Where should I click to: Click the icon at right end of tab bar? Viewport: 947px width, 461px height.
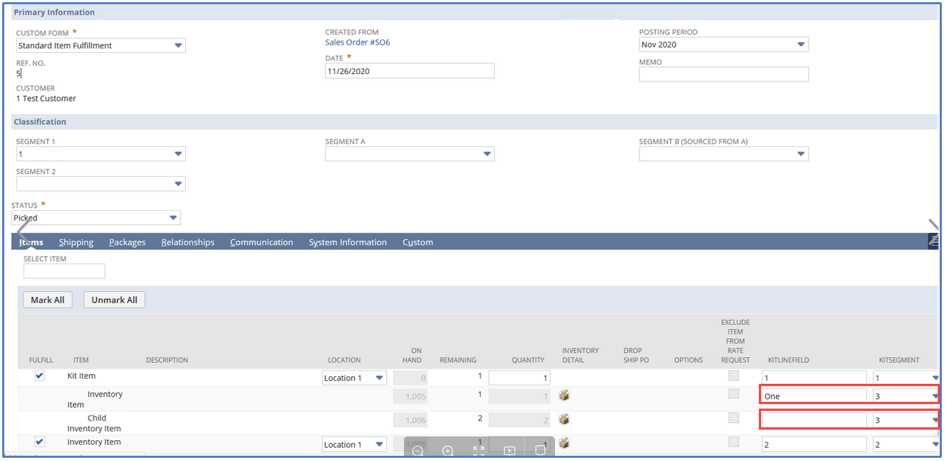coord(933,242)
